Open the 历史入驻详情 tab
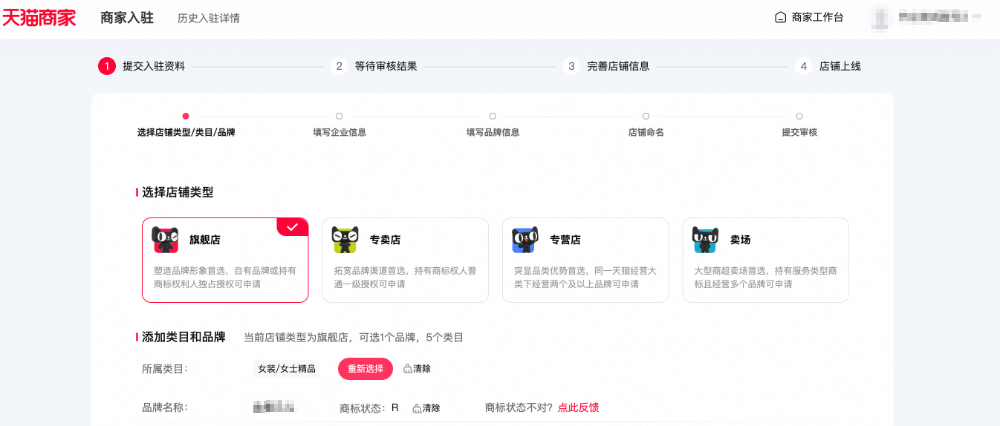Viewport: 1000px width, 426px height. (208, 18)
